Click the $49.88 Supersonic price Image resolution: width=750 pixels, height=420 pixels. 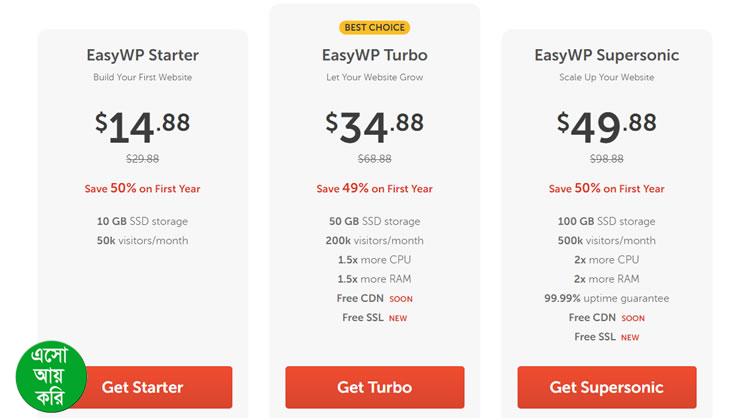click(x=606, y=125)
